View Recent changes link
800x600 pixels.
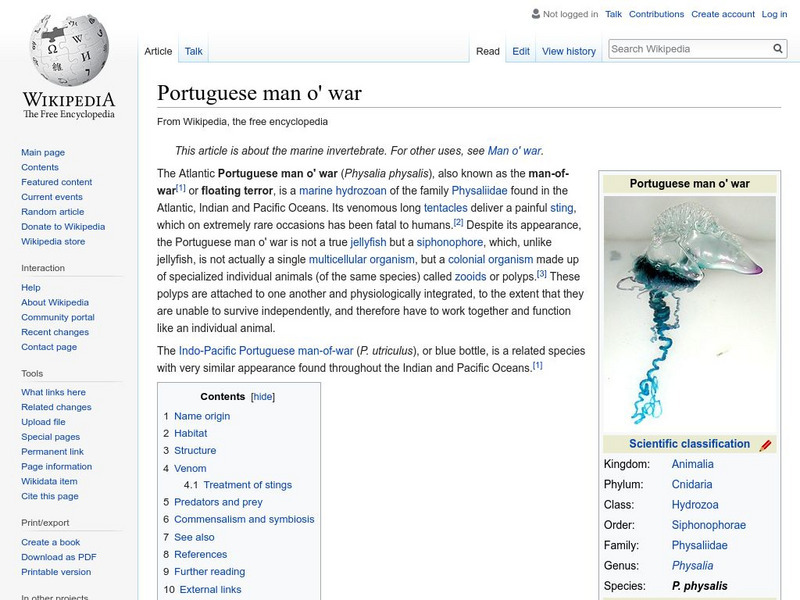click(x=55, y=332)
